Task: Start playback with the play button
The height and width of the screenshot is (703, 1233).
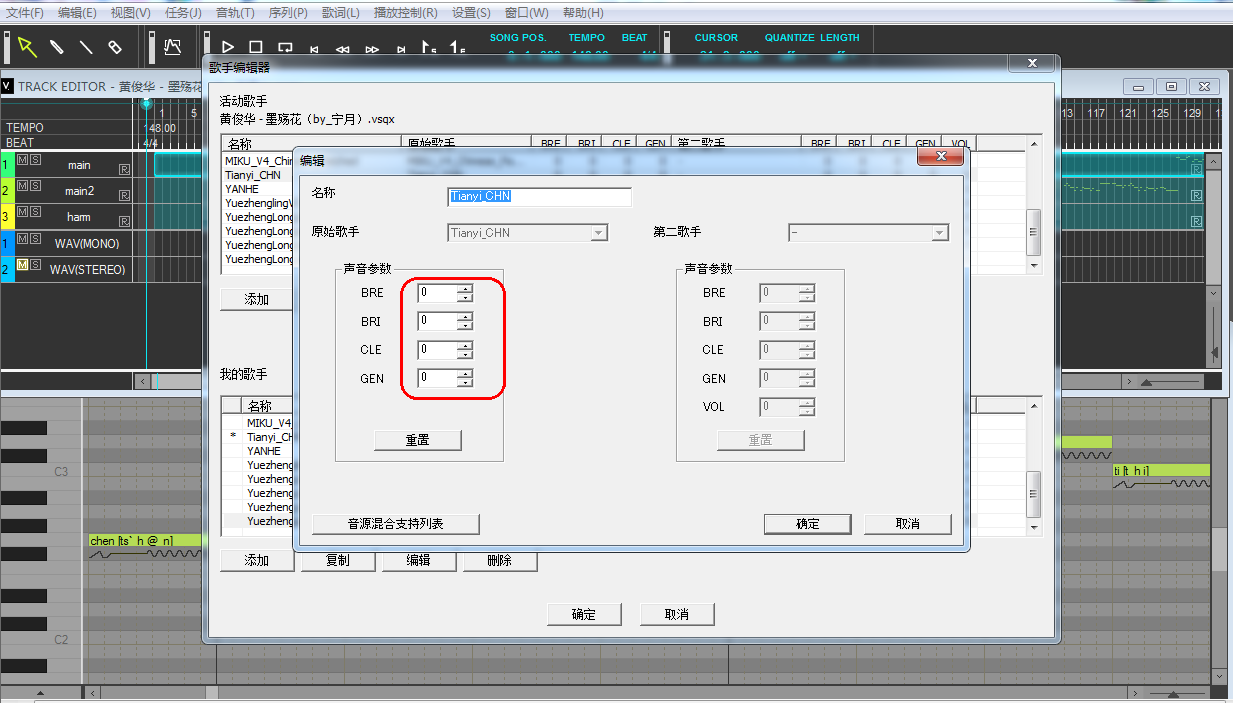Action: (227, 47)
